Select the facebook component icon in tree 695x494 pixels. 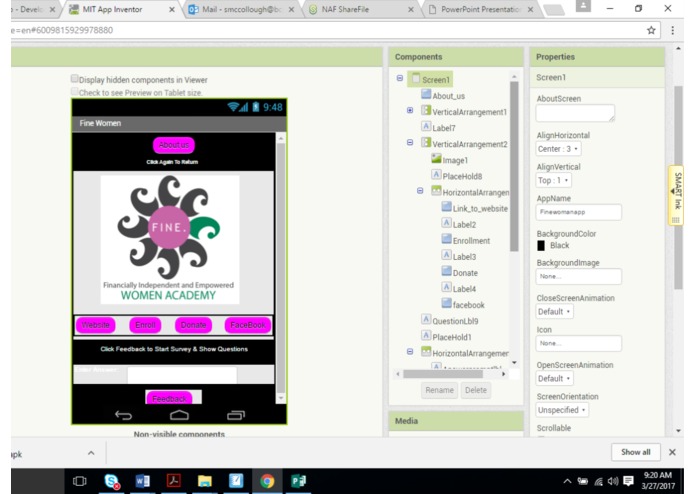tap(446, 303)
